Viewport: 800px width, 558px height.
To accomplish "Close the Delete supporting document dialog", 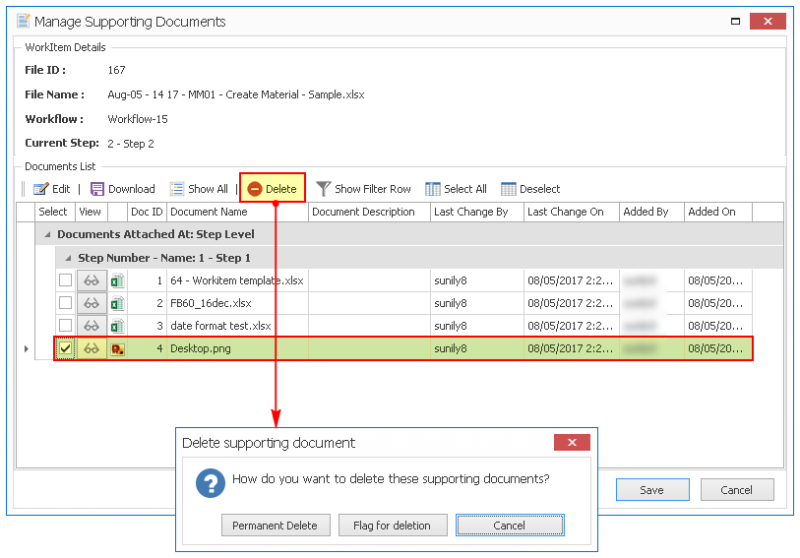I will click(571, 443).
